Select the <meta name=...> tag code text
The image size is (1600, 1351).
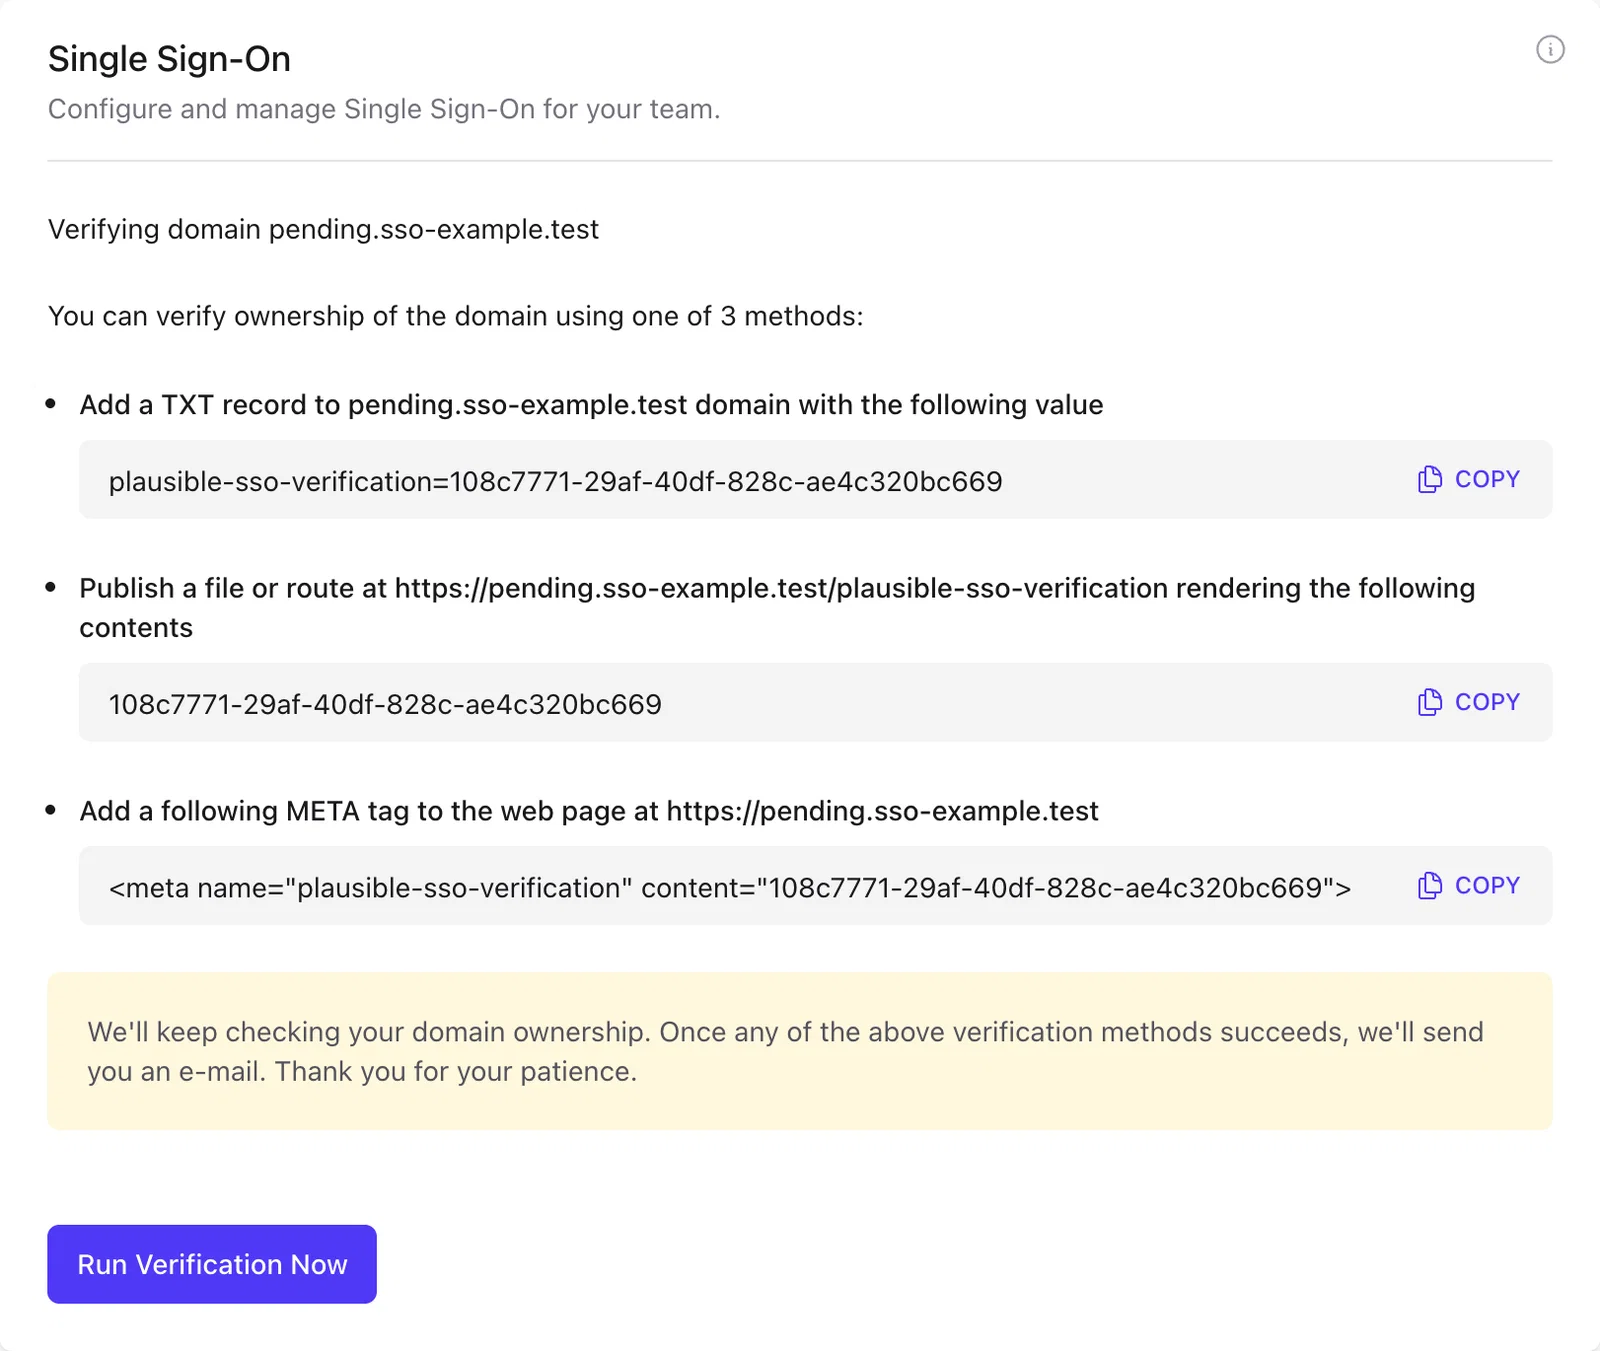coord(730,888)
